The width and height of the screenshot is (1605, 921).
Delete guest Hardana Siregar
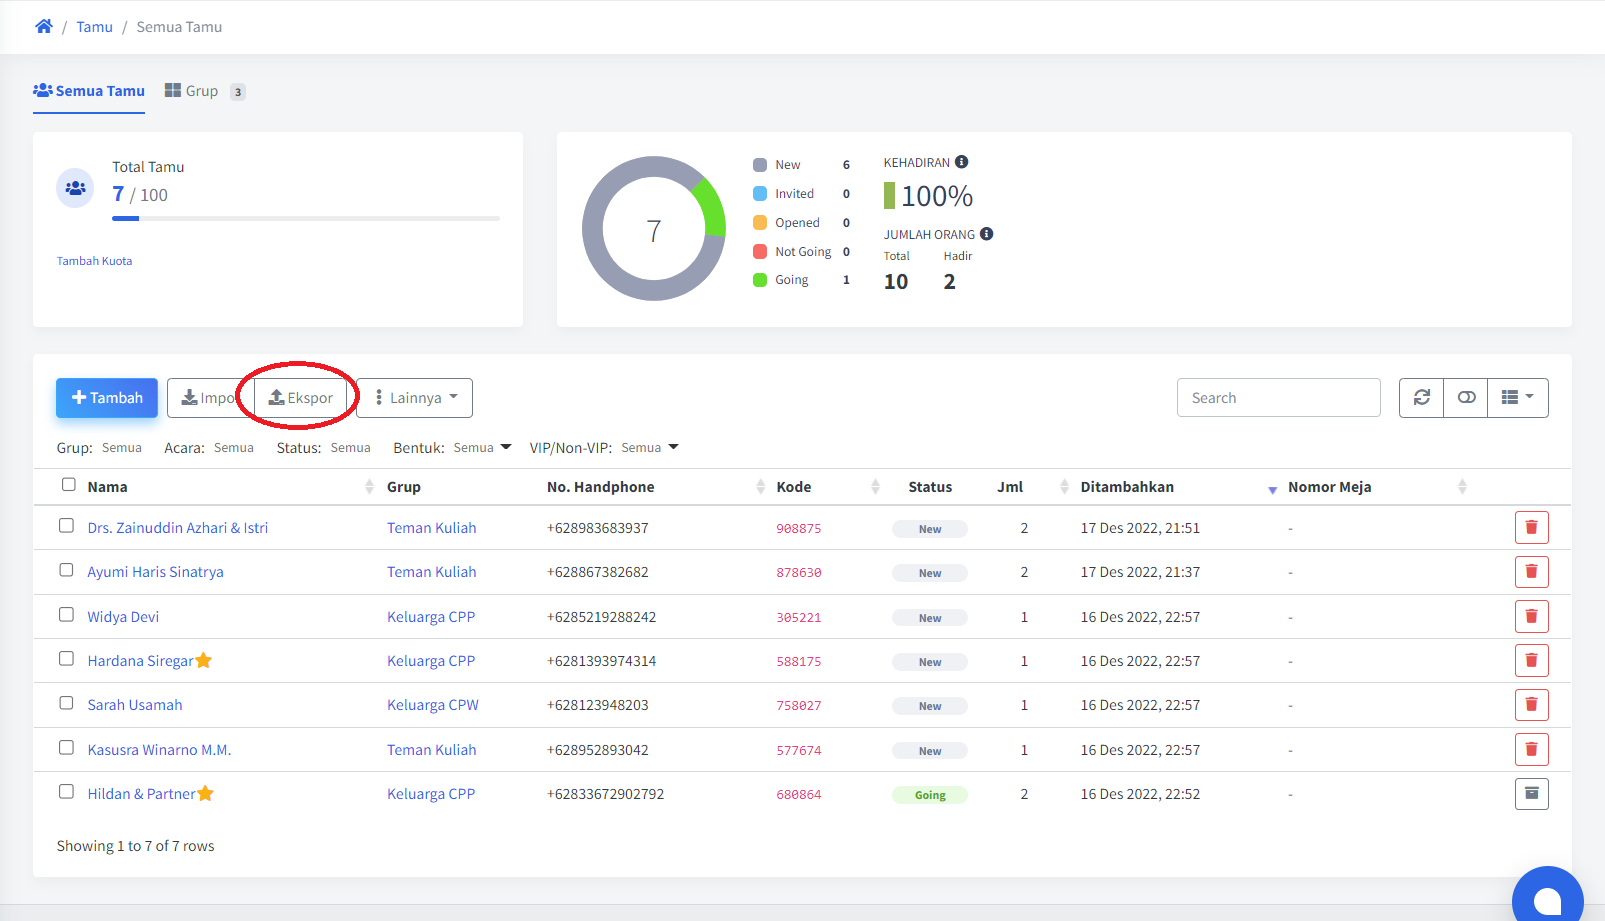pyautogui.click(x=1531, y=661)
